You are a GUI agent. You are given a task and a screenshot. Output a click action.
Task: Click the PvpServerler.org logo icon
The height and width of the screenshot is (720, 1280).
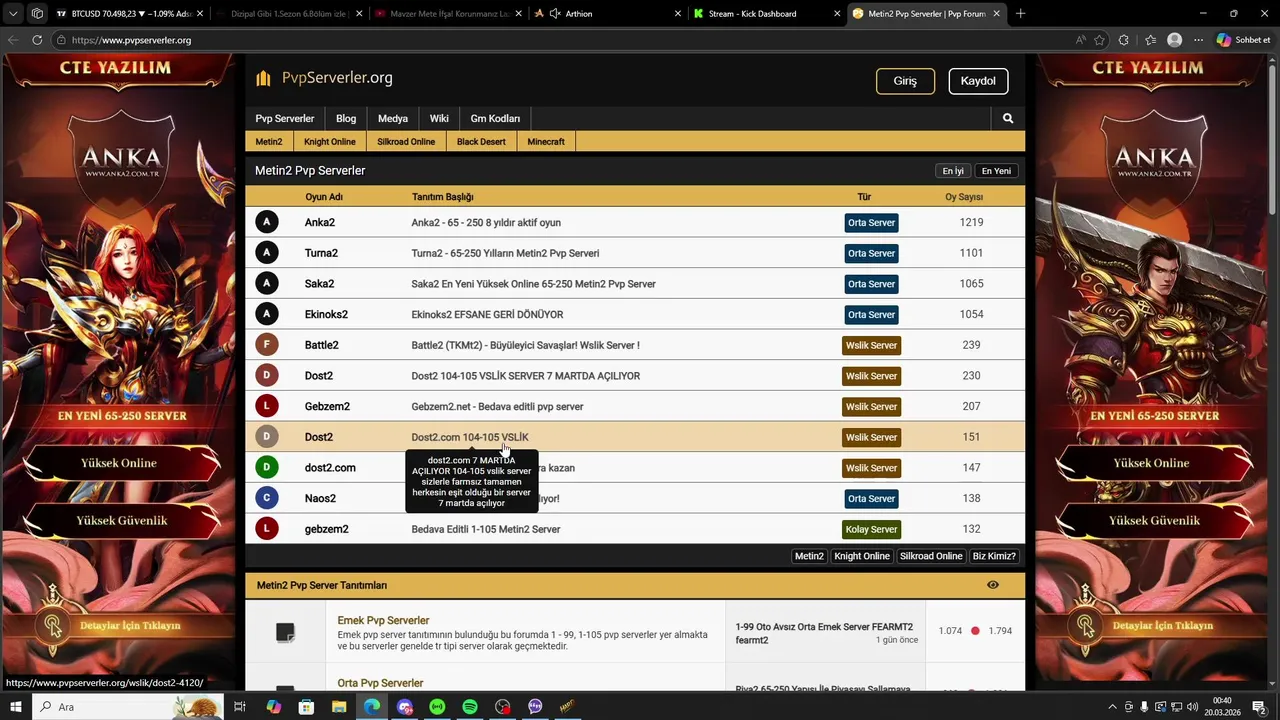263,78
